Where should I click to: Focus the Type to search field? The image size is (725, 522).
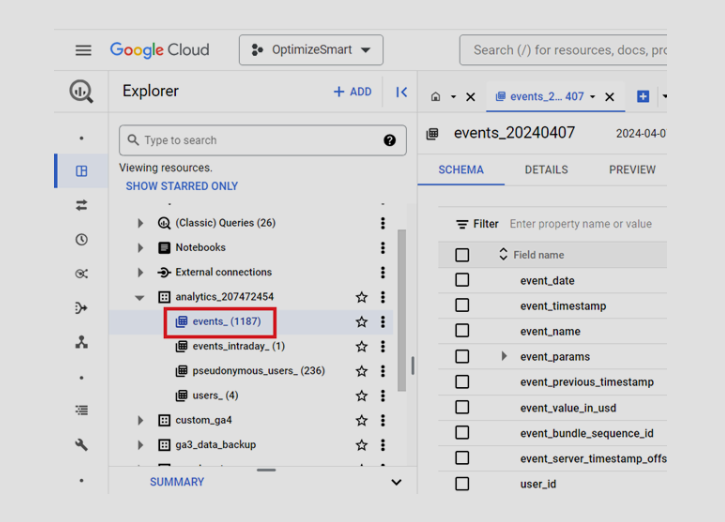263,140
